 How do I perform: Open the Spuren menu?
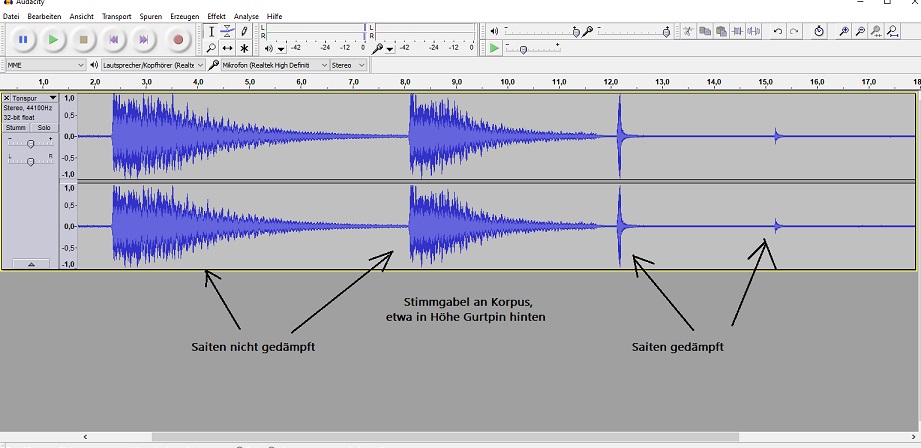[150, 17]
